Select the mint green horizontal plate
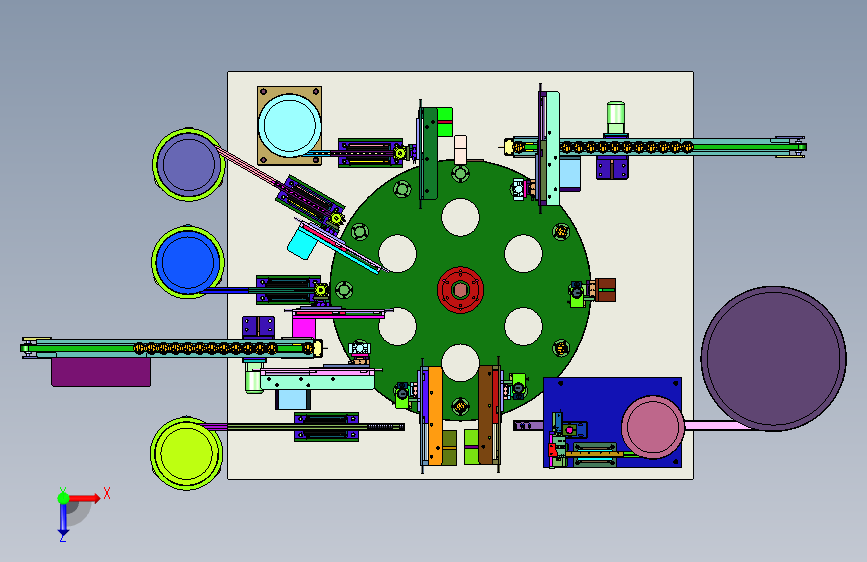 coord(317,381)
